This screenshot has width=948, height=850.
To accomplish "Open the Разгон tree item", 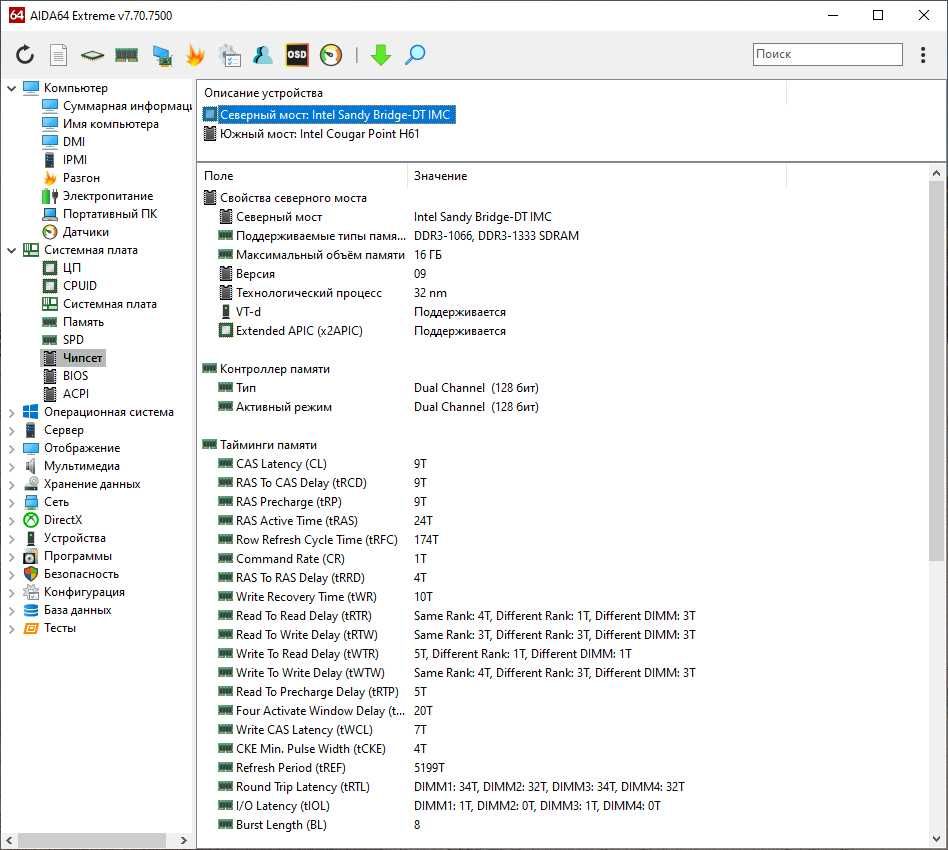I will tap(71, 178).
